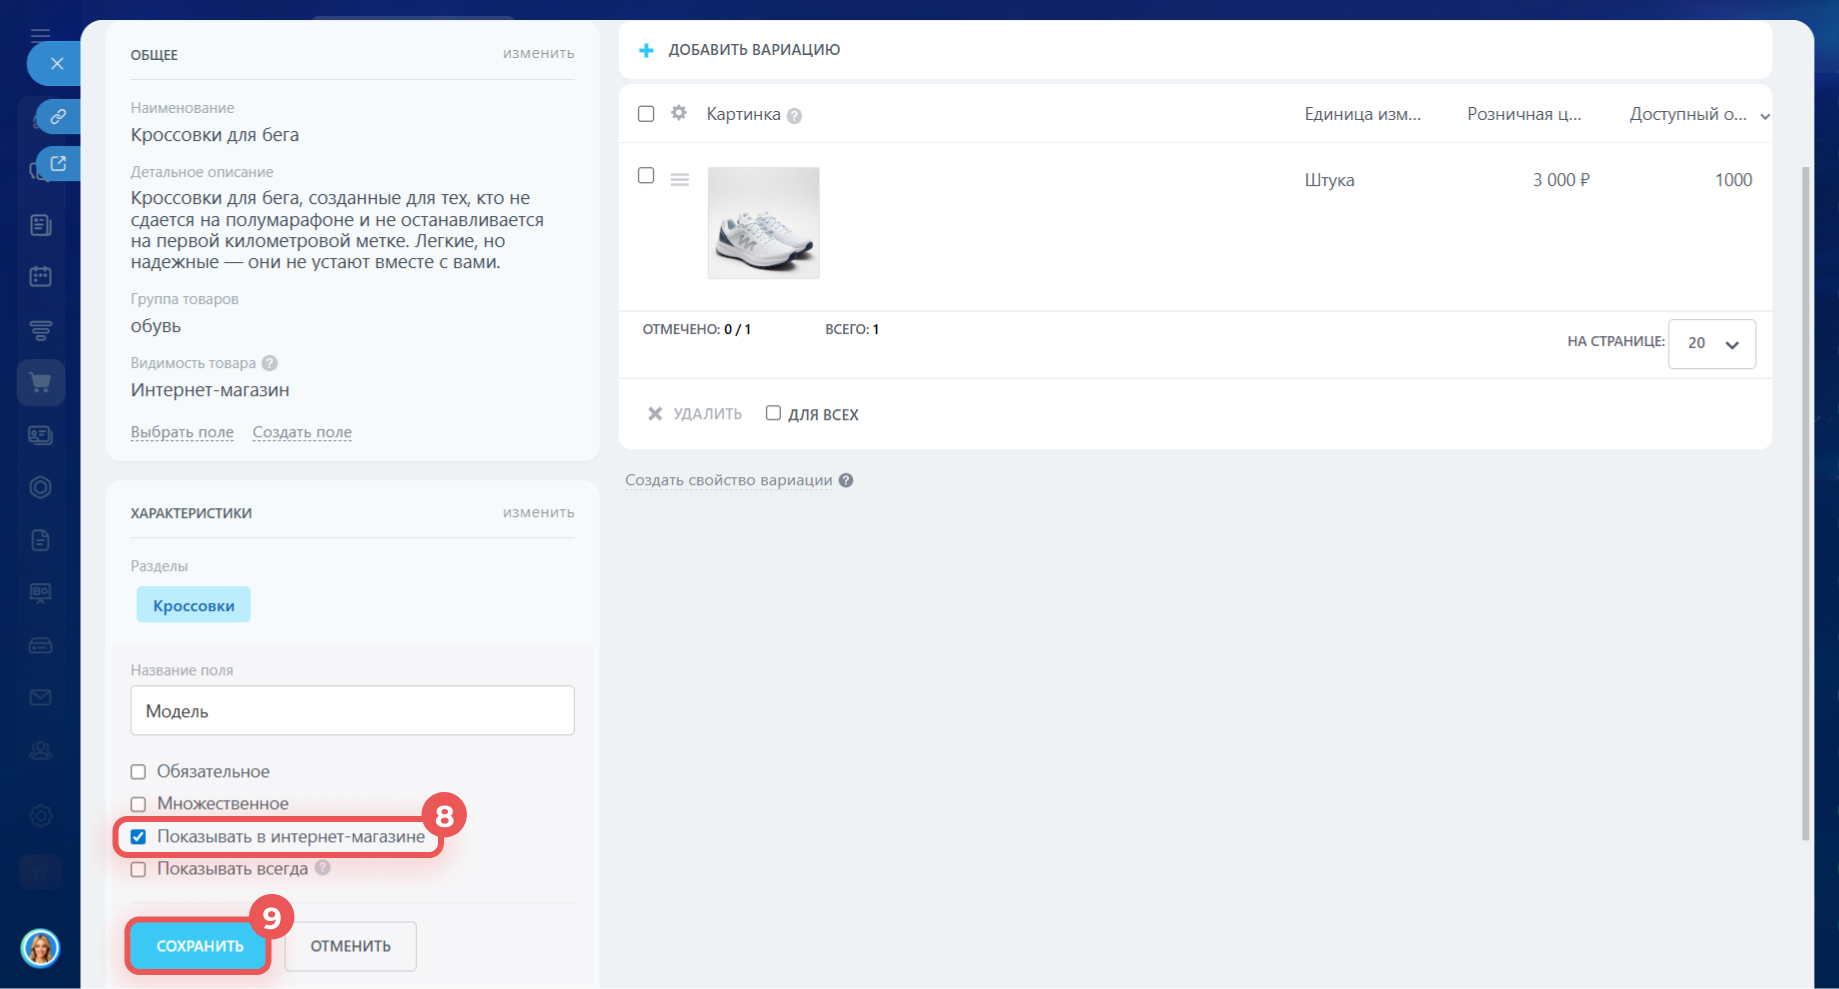Click the drag handle icon on variation row
This screenshot has width=1839, height=989.
click(x=680, y=180)
